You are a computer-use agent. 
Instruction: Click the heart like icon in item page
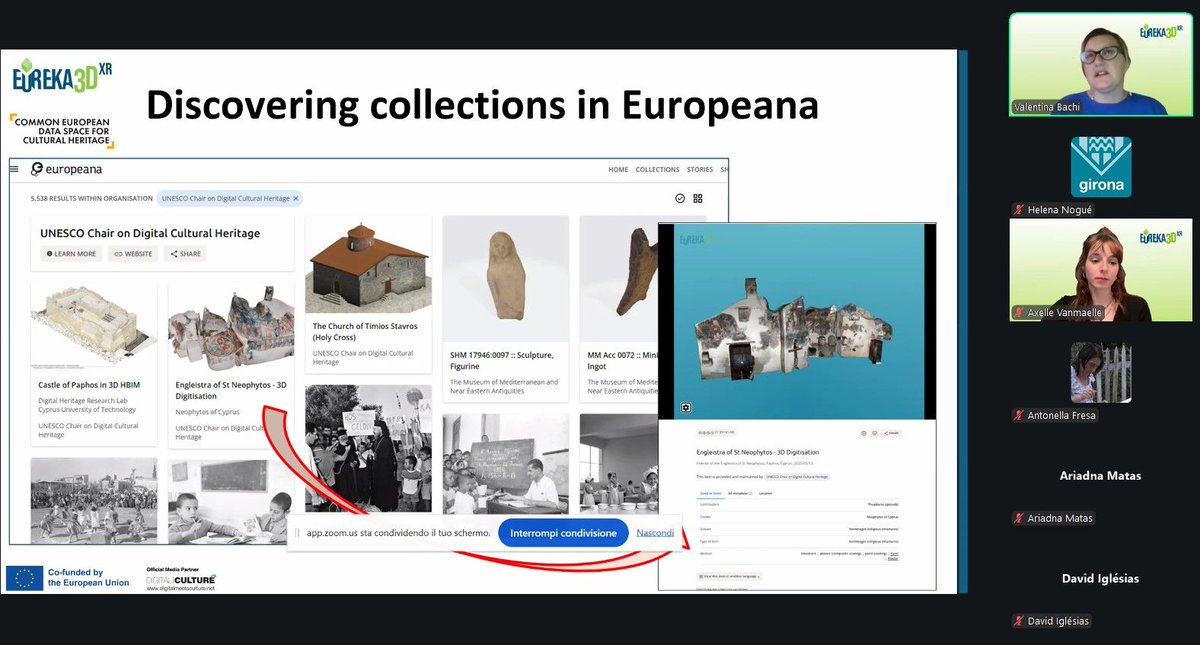[x=874, y=433]
